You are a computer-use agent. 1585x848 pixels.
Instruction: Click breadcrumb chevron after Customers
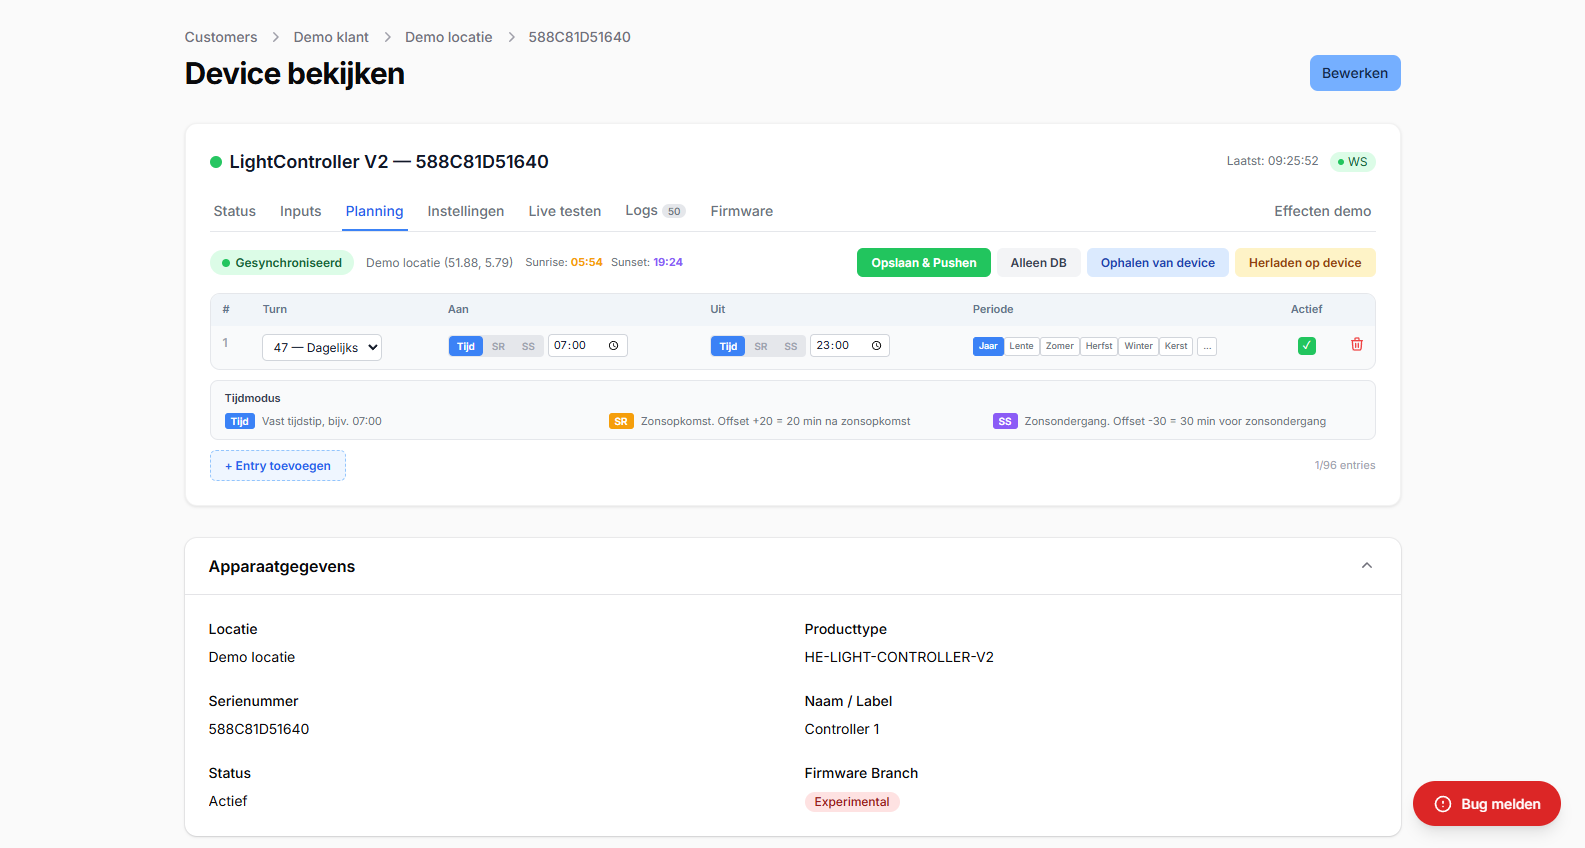click(275, 37)
